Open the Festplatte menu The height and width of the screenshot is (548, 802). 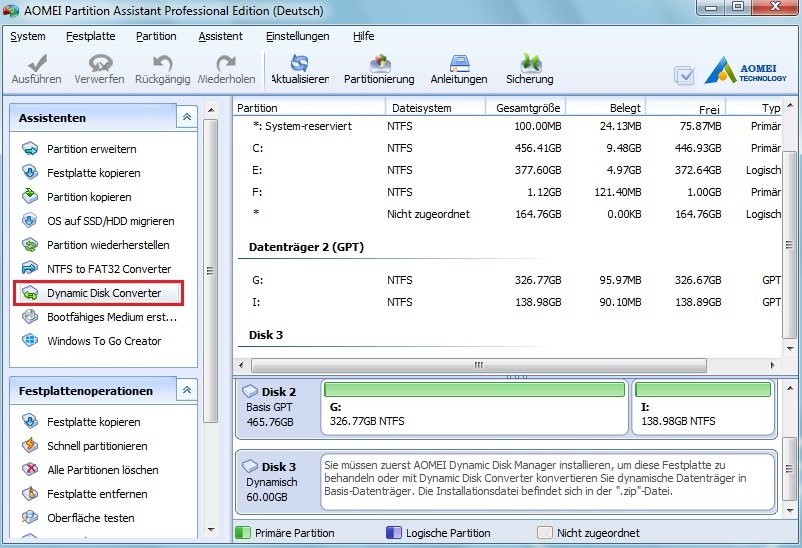90,36
